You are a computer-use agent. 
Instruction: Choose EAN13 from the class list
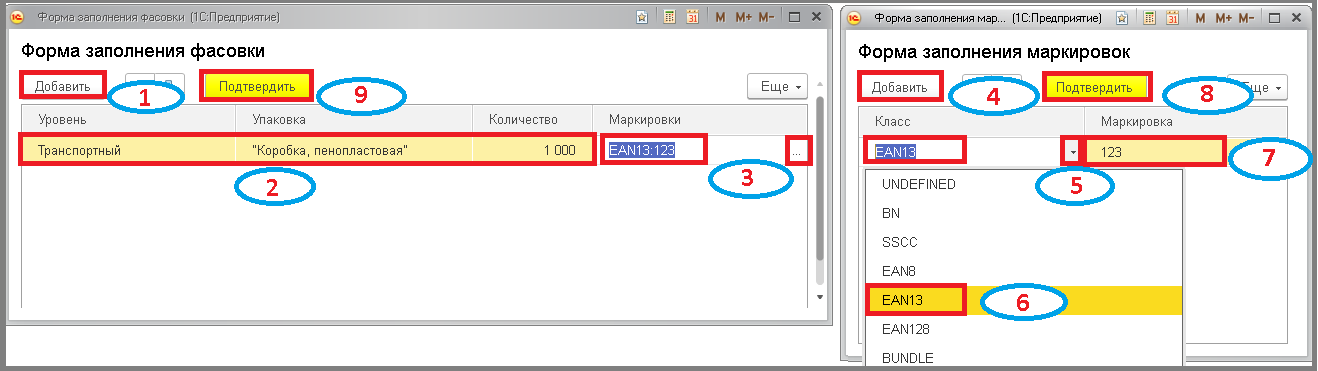pos(1024,300)
